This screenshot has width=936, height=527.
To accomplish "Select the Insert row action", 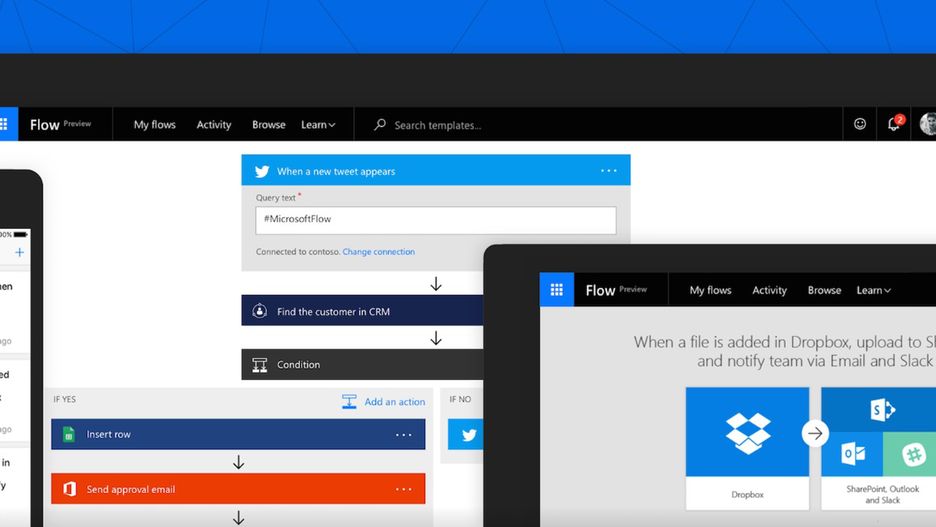I will tap(238, 434).
